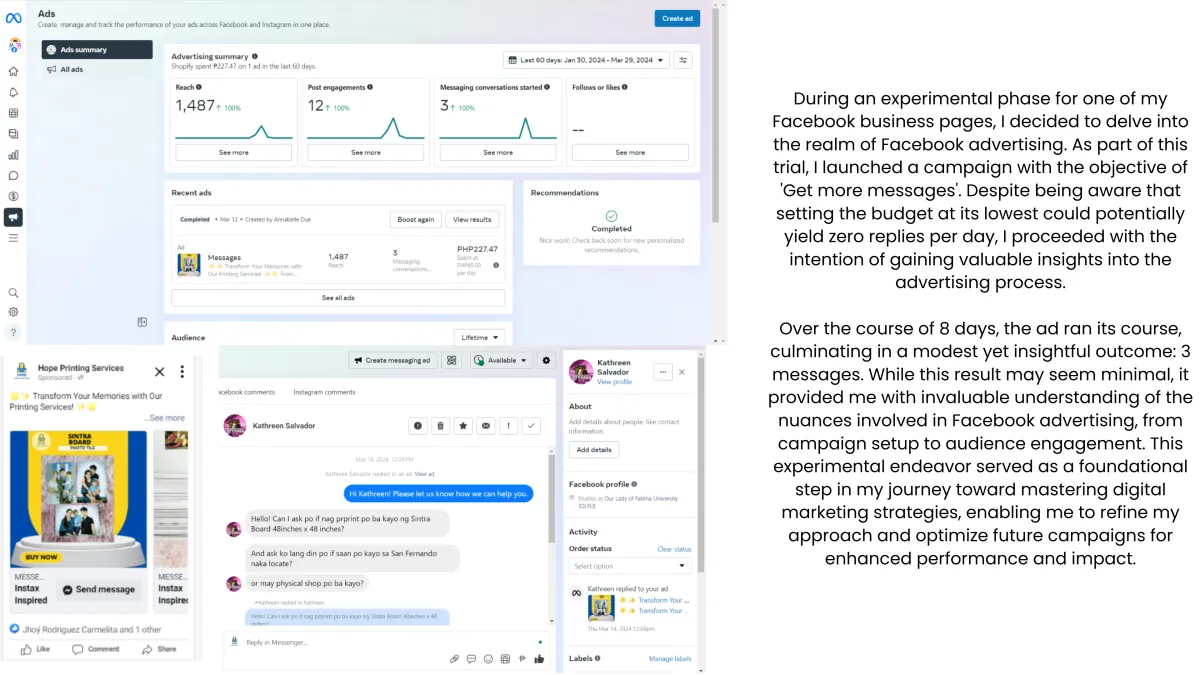
Task: Open Kathreen's View profile link
Action: pos(614,382)
